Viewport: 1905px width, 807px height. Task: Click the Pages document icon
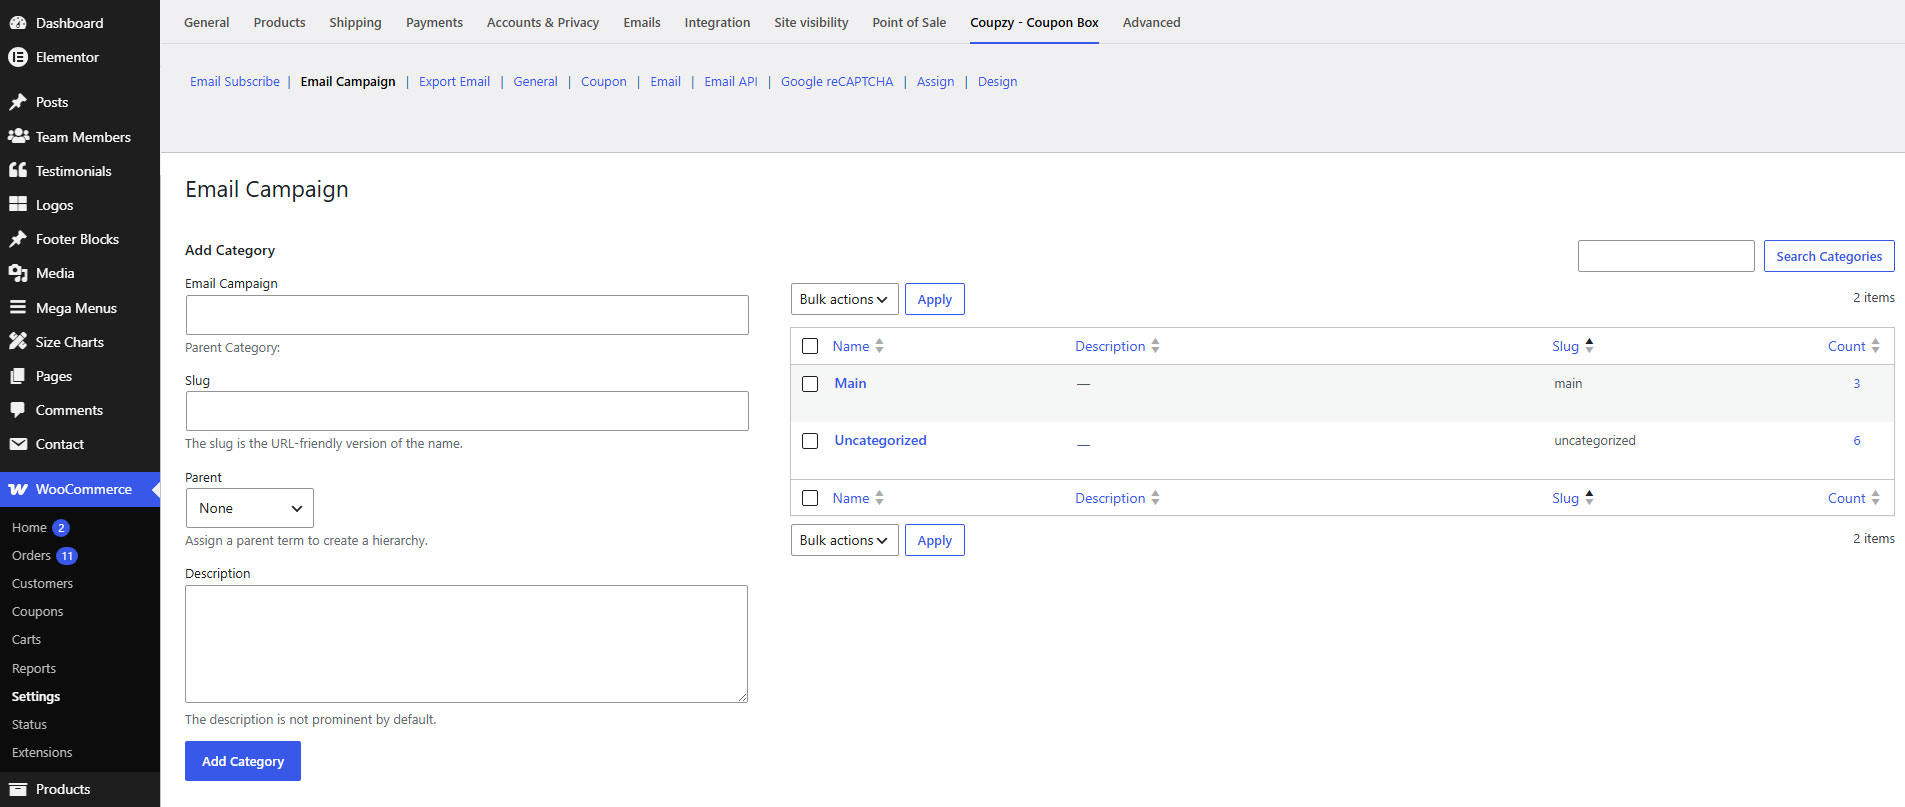click(18, 376)
